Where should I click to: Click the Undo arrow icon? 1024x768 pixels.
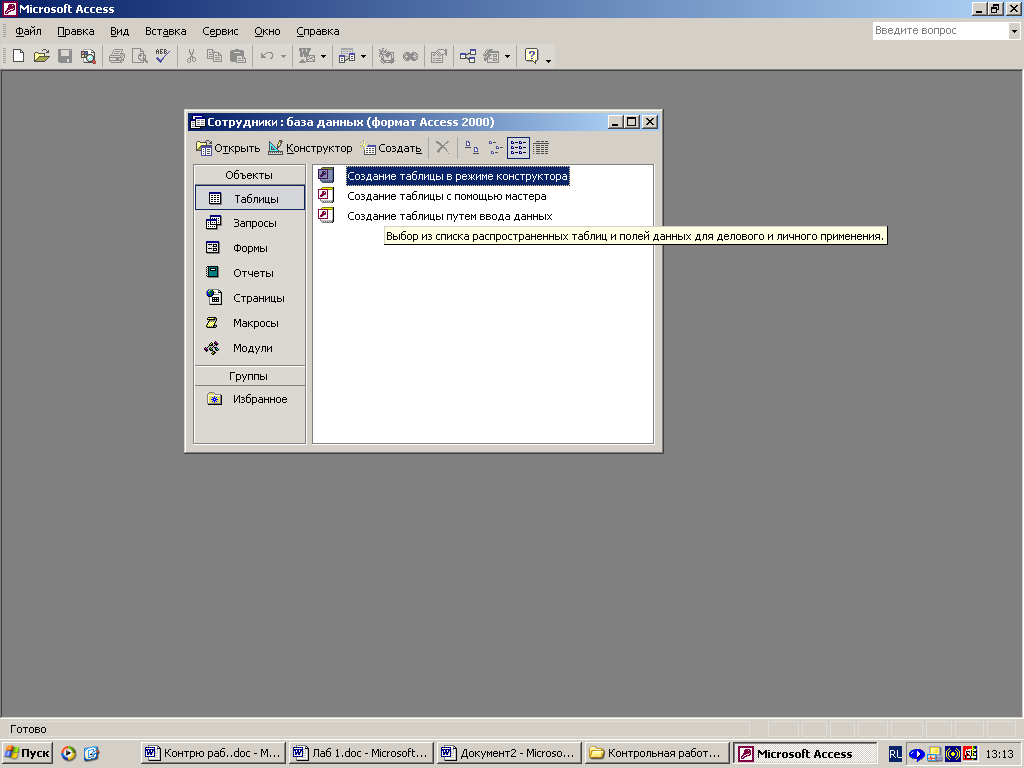click(x=266, y=56)
